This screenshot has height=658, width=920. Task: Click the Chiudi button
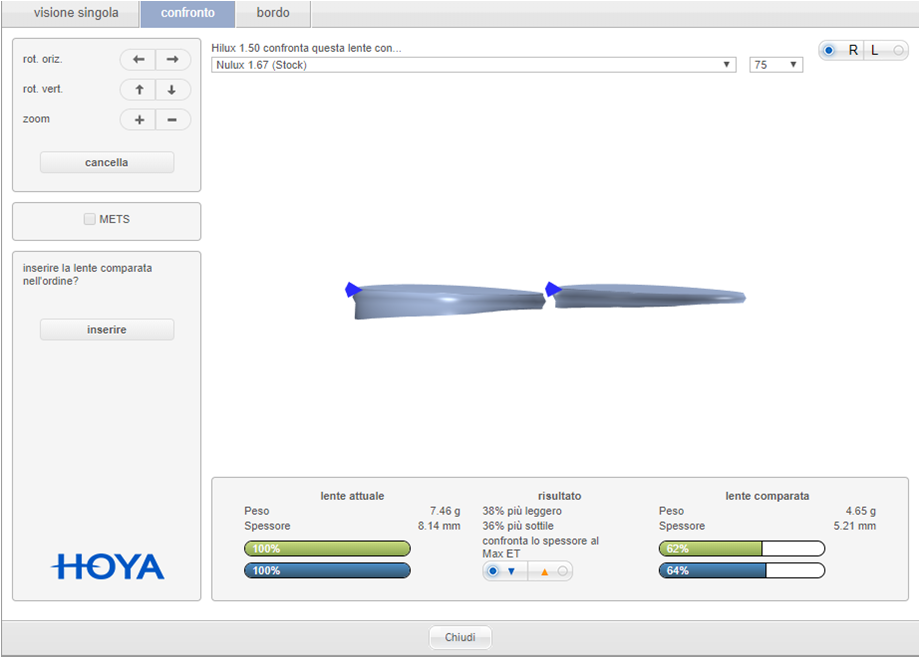point(460,637)
